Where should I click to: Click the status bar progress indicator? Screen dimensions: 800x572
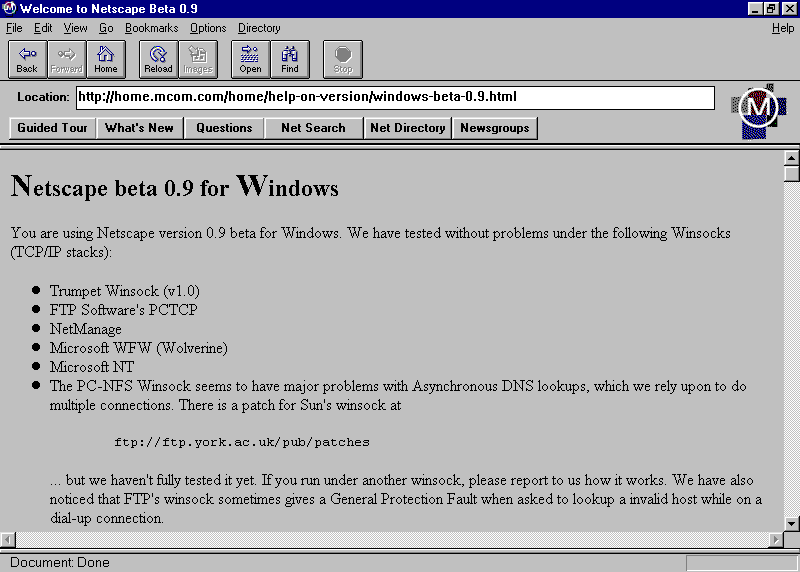click(x=742, y=563)
